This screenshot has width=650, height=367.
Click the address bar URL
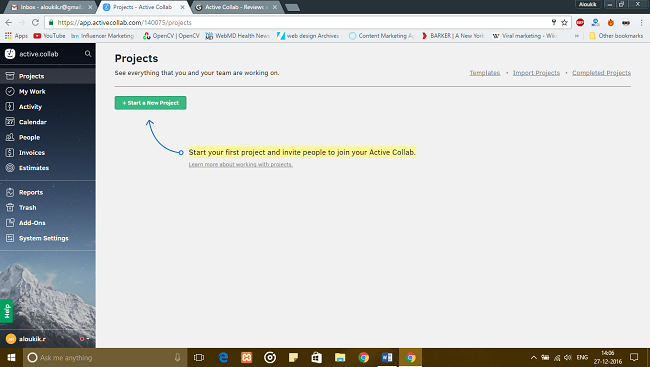point(124,22)
